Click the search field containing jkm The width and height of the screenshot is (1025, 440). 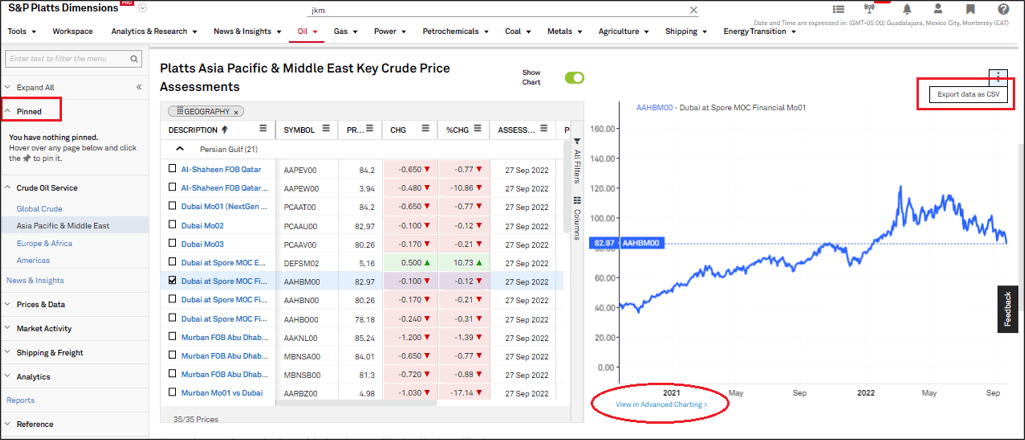(498, 10)
